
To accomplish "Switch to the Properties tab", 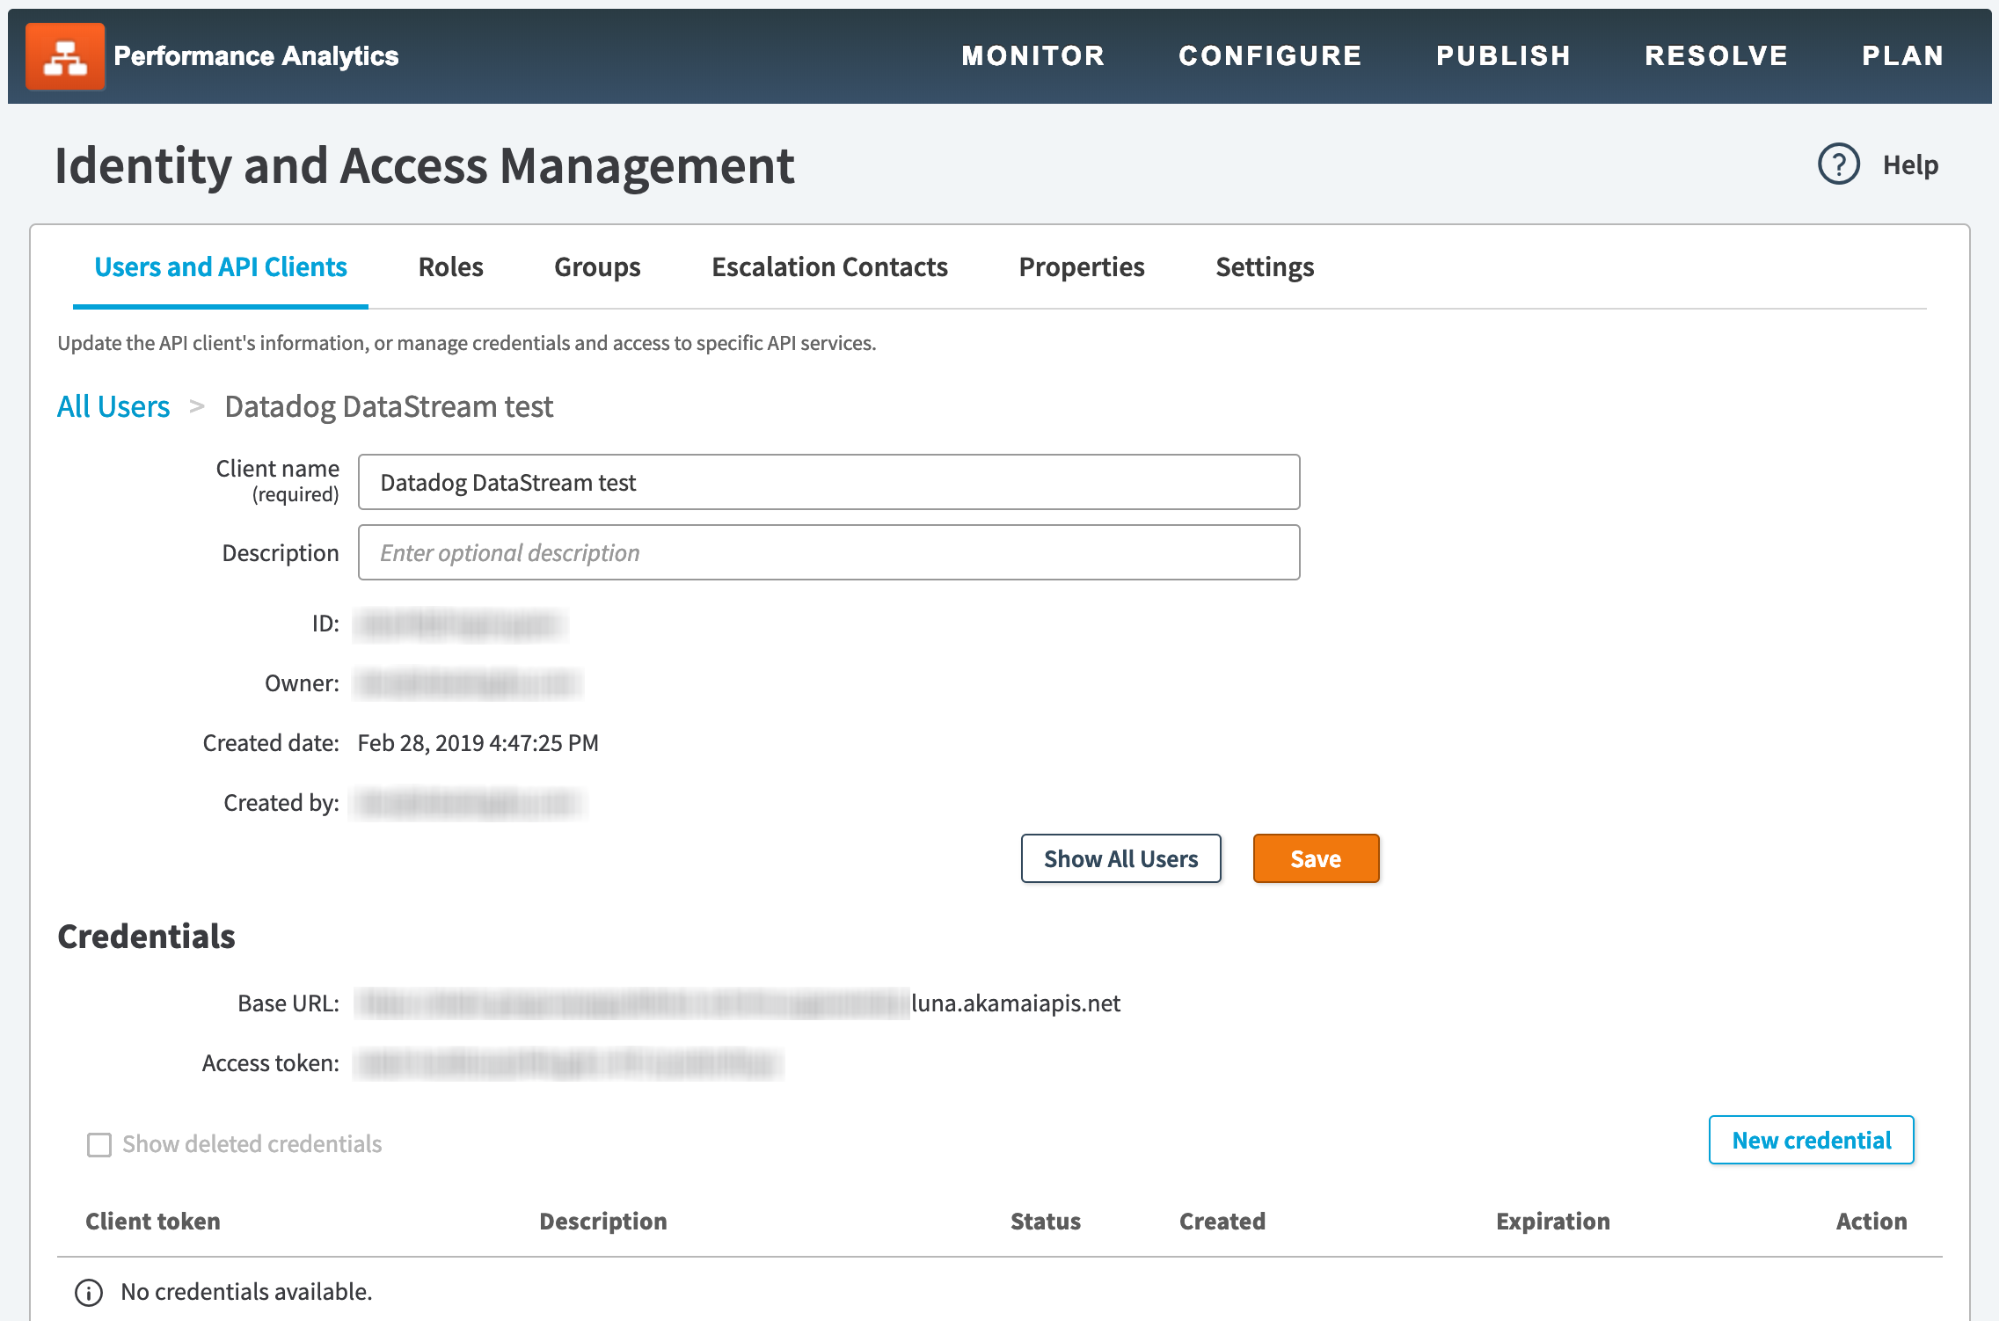I will tap(1081, 267).
